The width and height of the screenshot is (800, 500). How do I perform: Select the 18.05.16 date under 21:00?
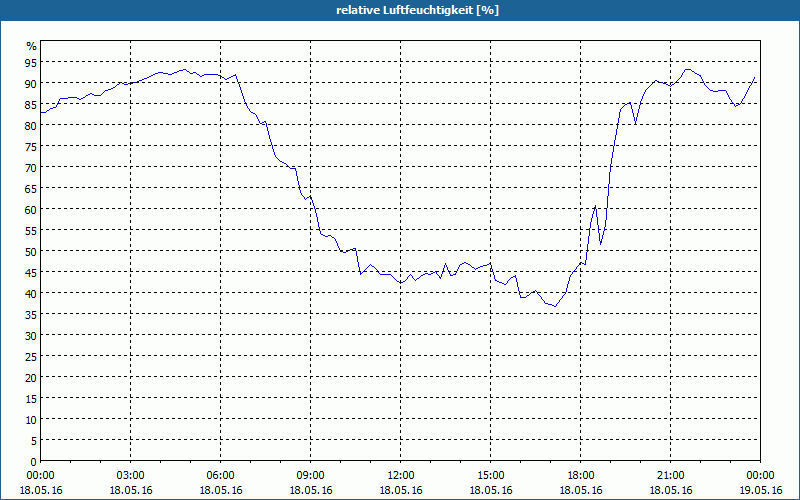coord(671,490)
